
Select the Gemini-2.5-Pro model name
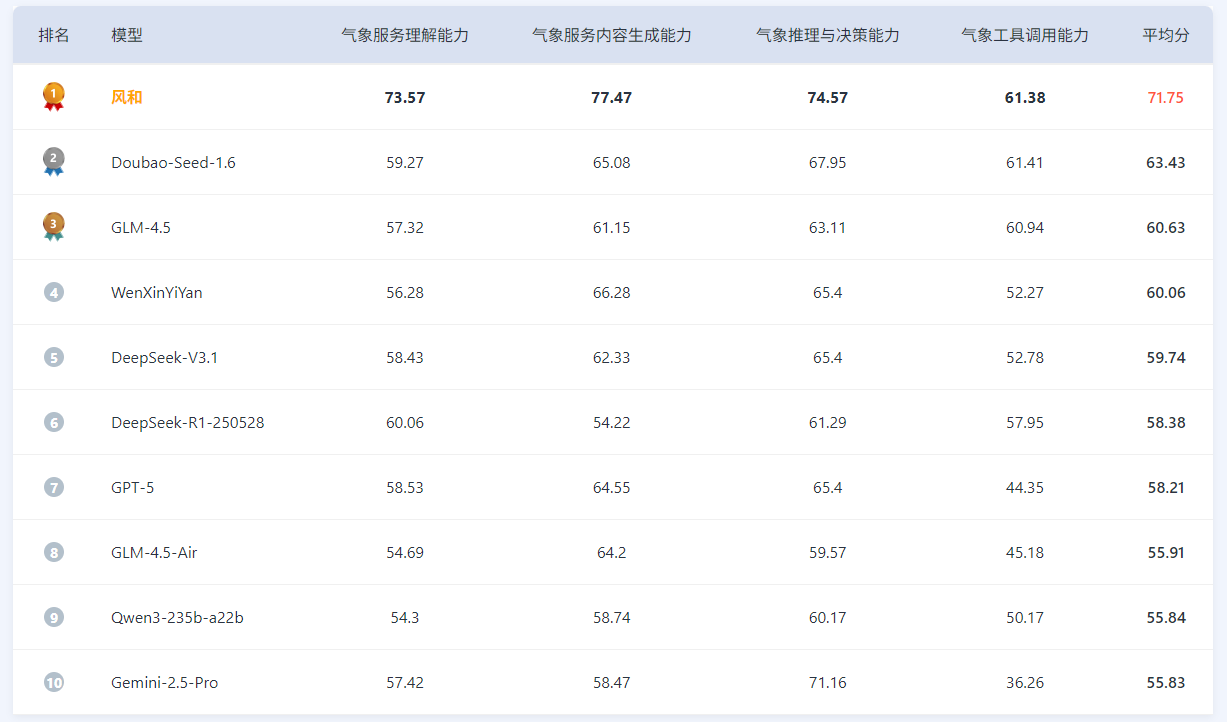coord(165,682)
